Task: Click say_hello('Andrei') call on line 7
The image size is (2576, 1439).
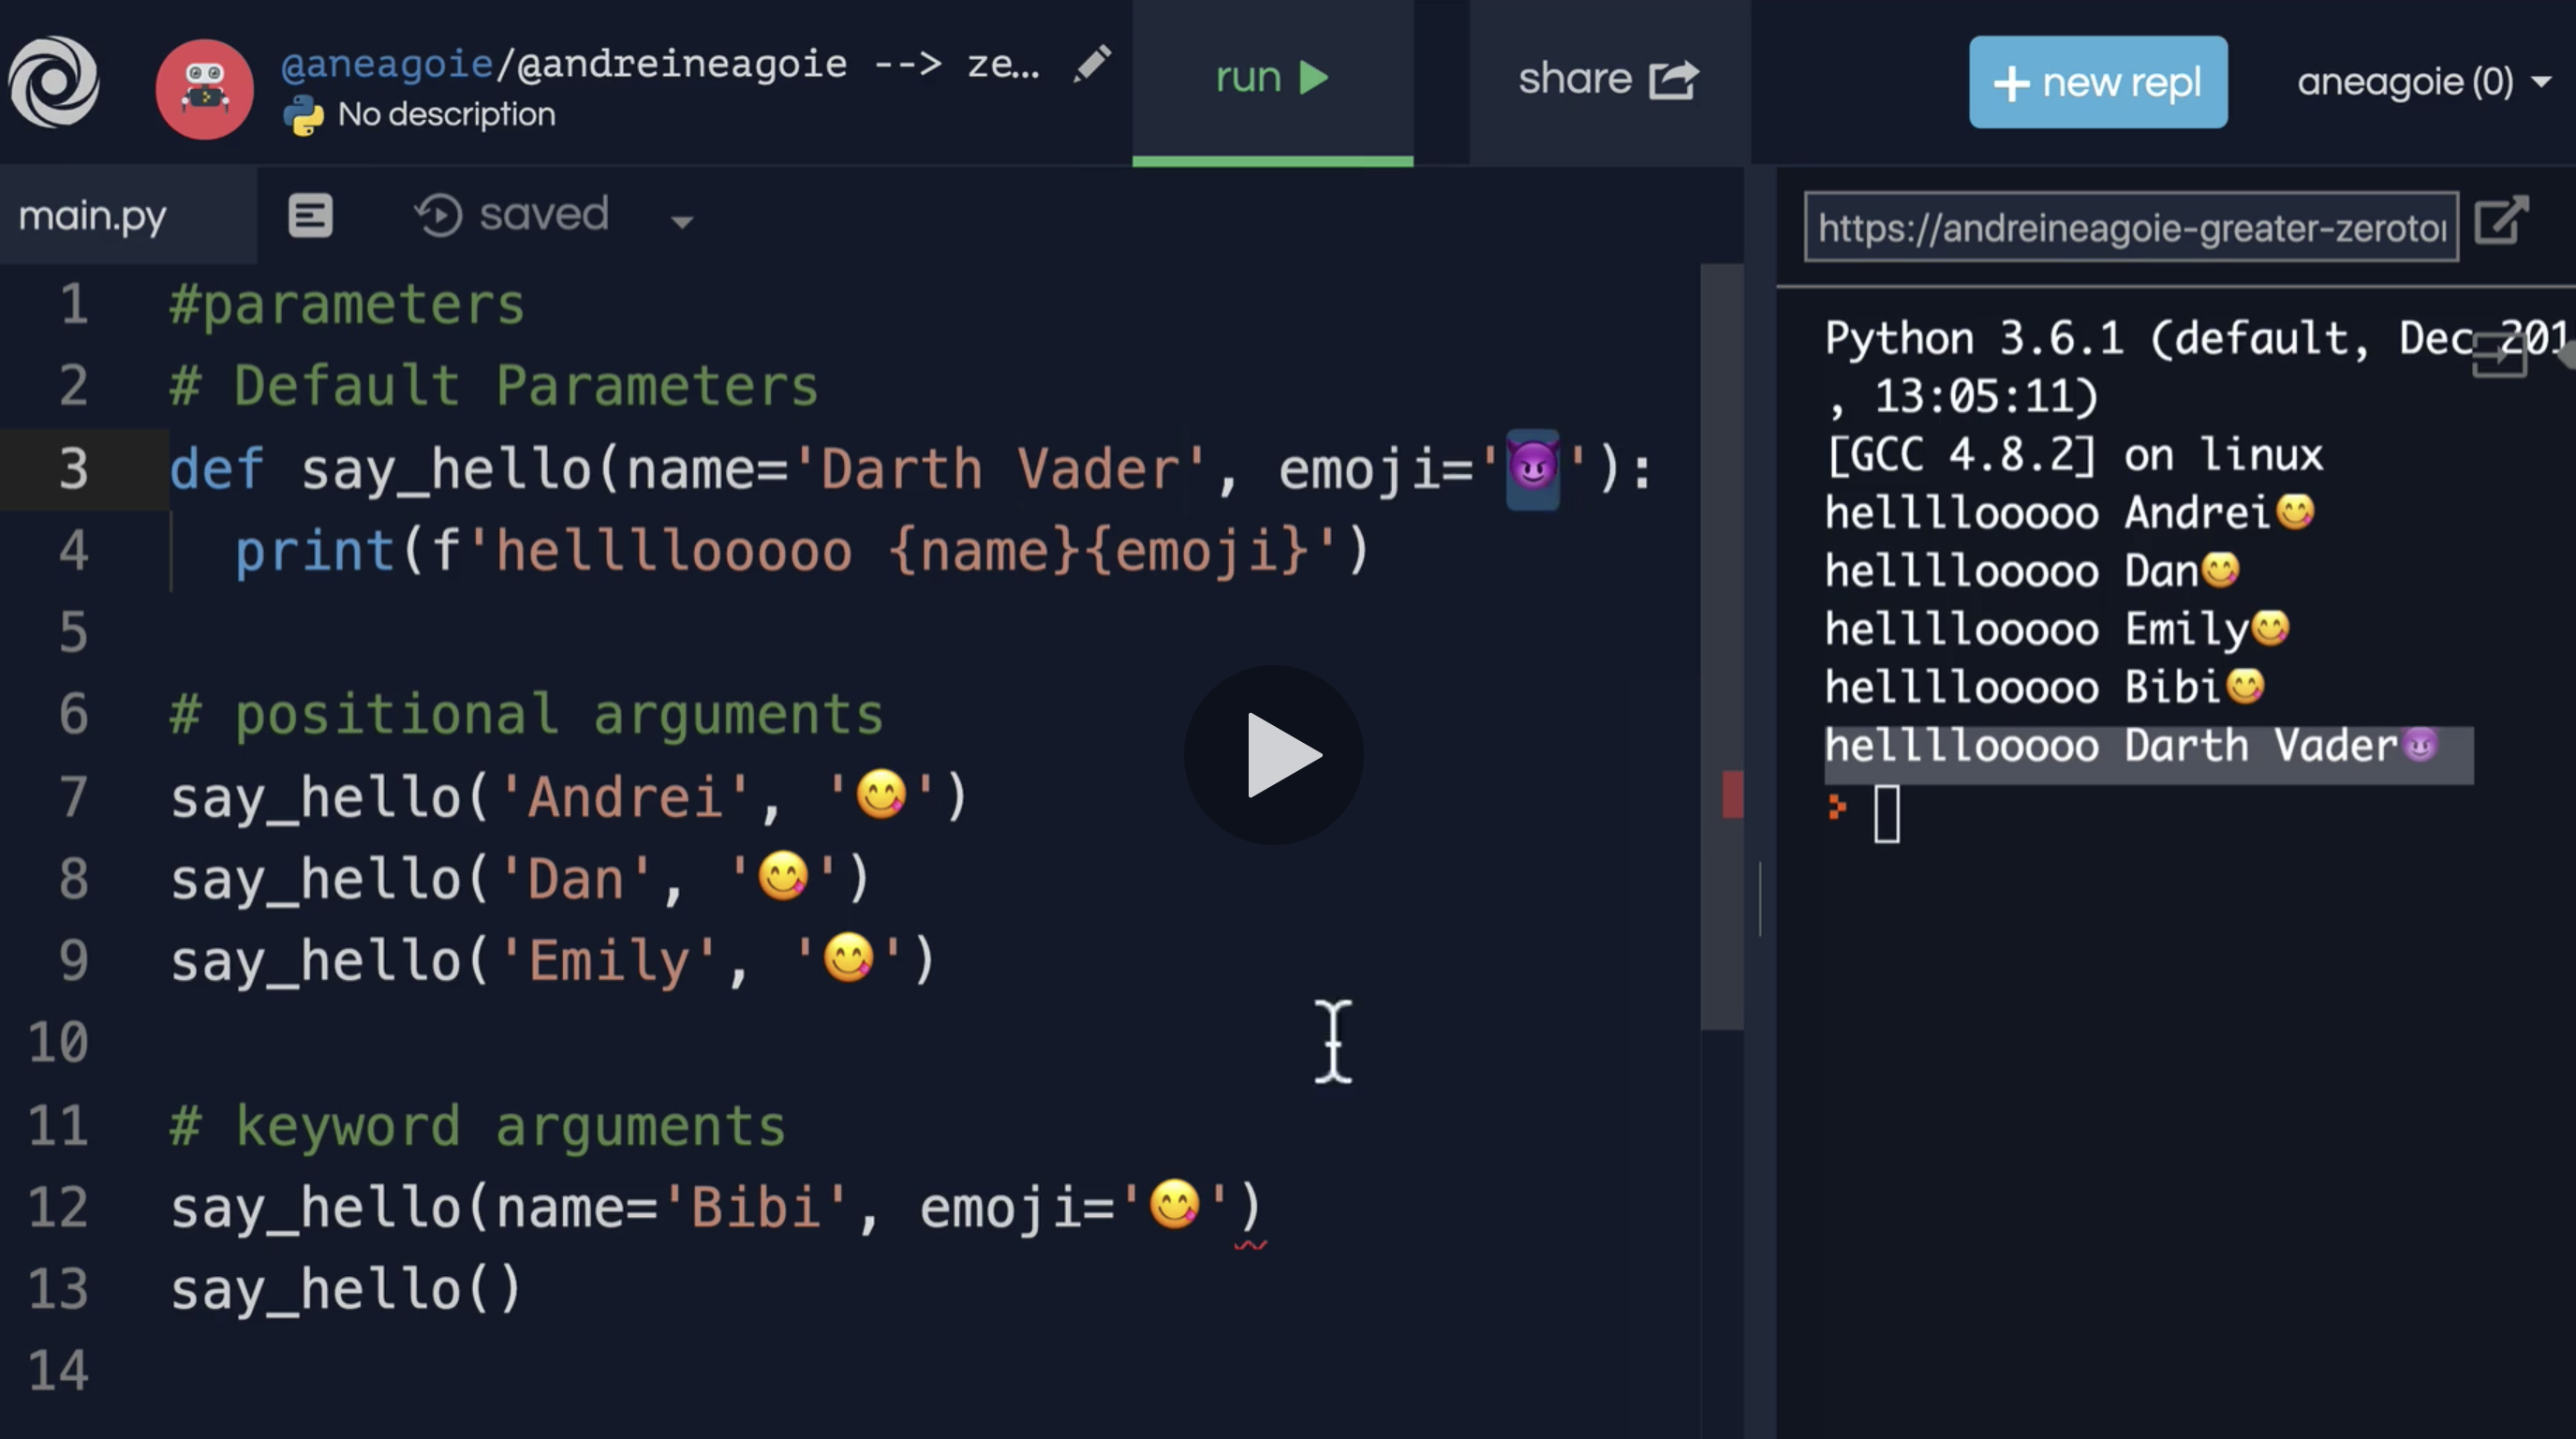Action: (569, 797)
